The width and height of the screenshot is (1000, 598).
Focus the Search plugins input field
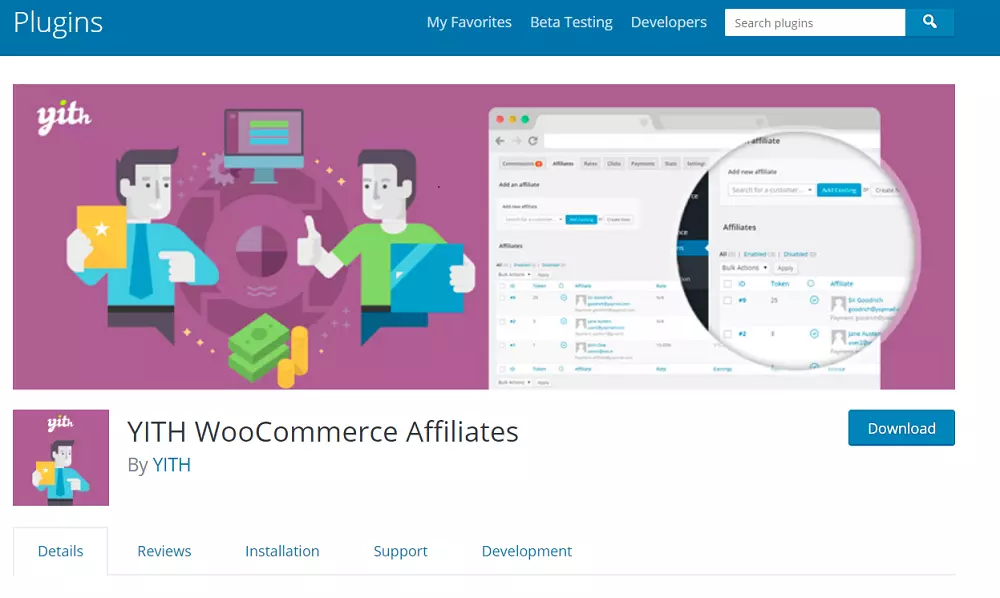pyautogui.click(x=814, y=22)
